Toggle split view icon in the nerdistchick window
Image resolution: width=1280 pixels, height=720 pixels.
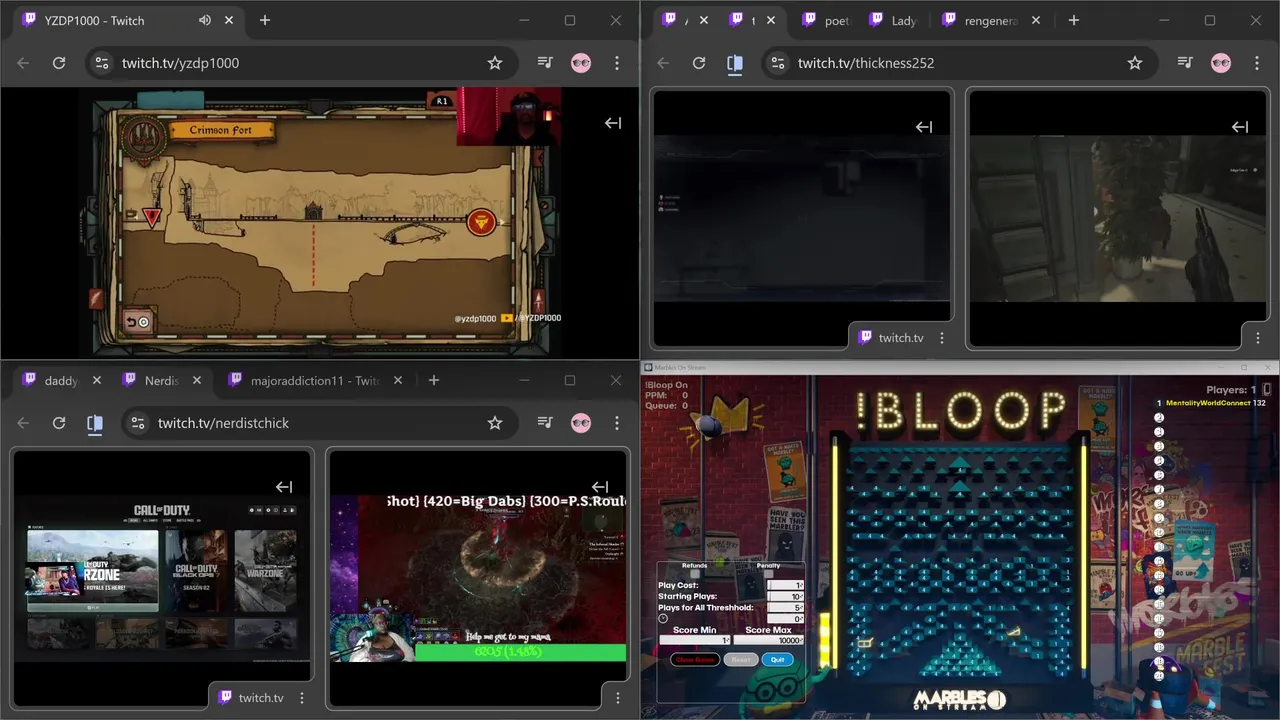[x=95, y=423]
